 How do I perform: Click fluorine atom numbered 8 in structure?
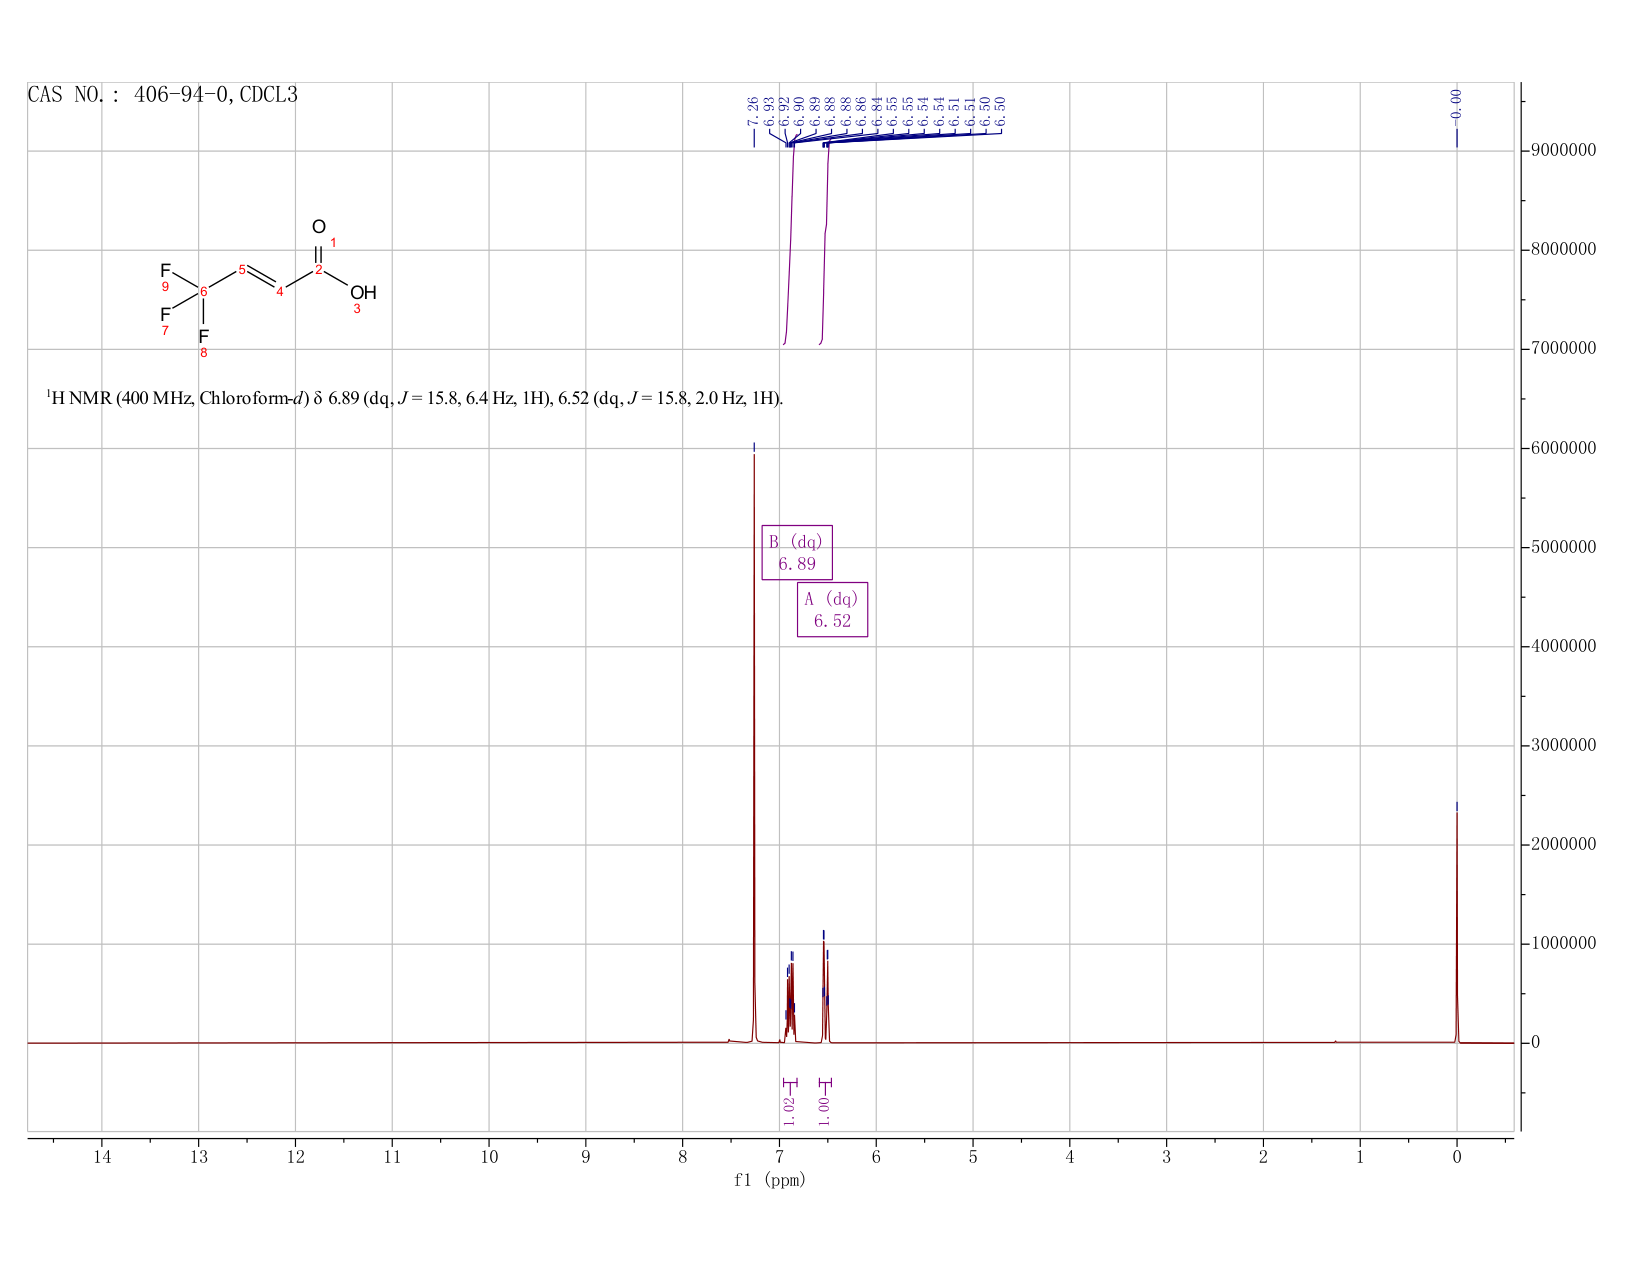point(203,336)
